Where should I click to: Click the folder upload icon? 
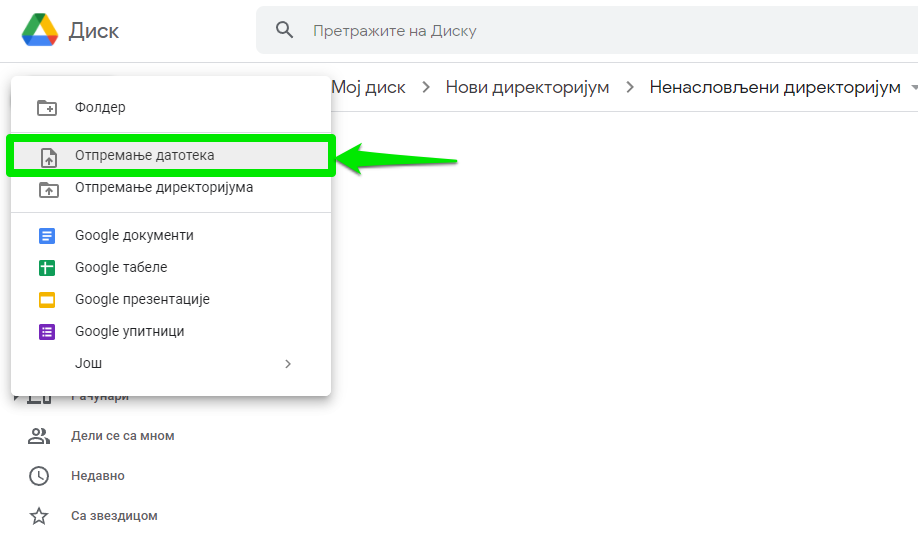49,190
